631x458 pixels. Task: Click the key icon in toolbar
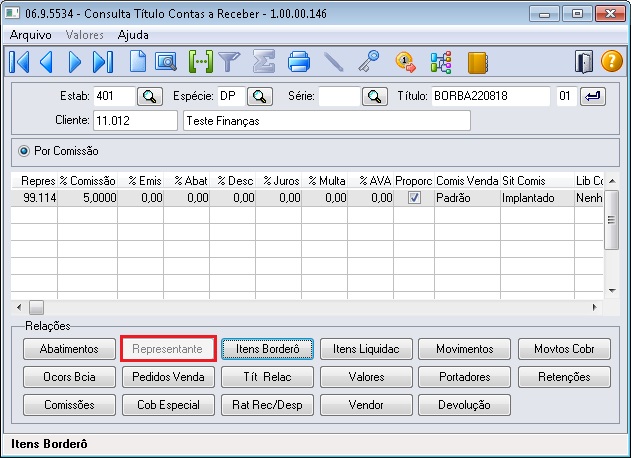coord(369,62)
